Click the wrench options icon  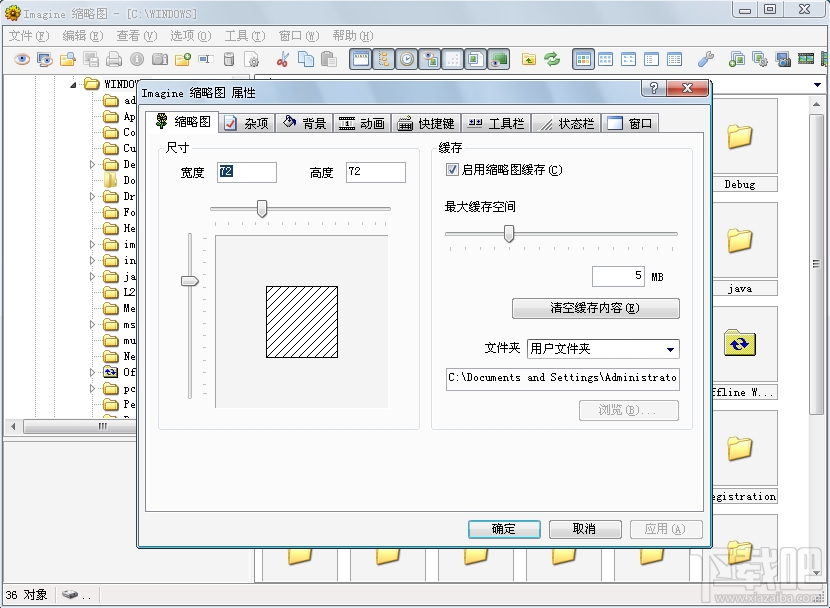[x=706, y=59]
